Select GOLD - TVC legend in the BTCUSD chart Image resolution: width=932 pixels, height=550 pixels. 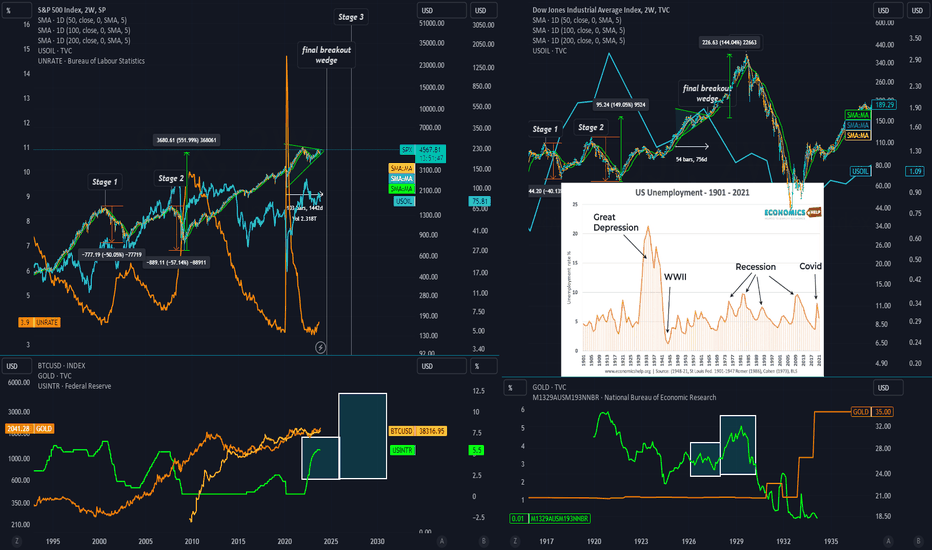(55, 376)
